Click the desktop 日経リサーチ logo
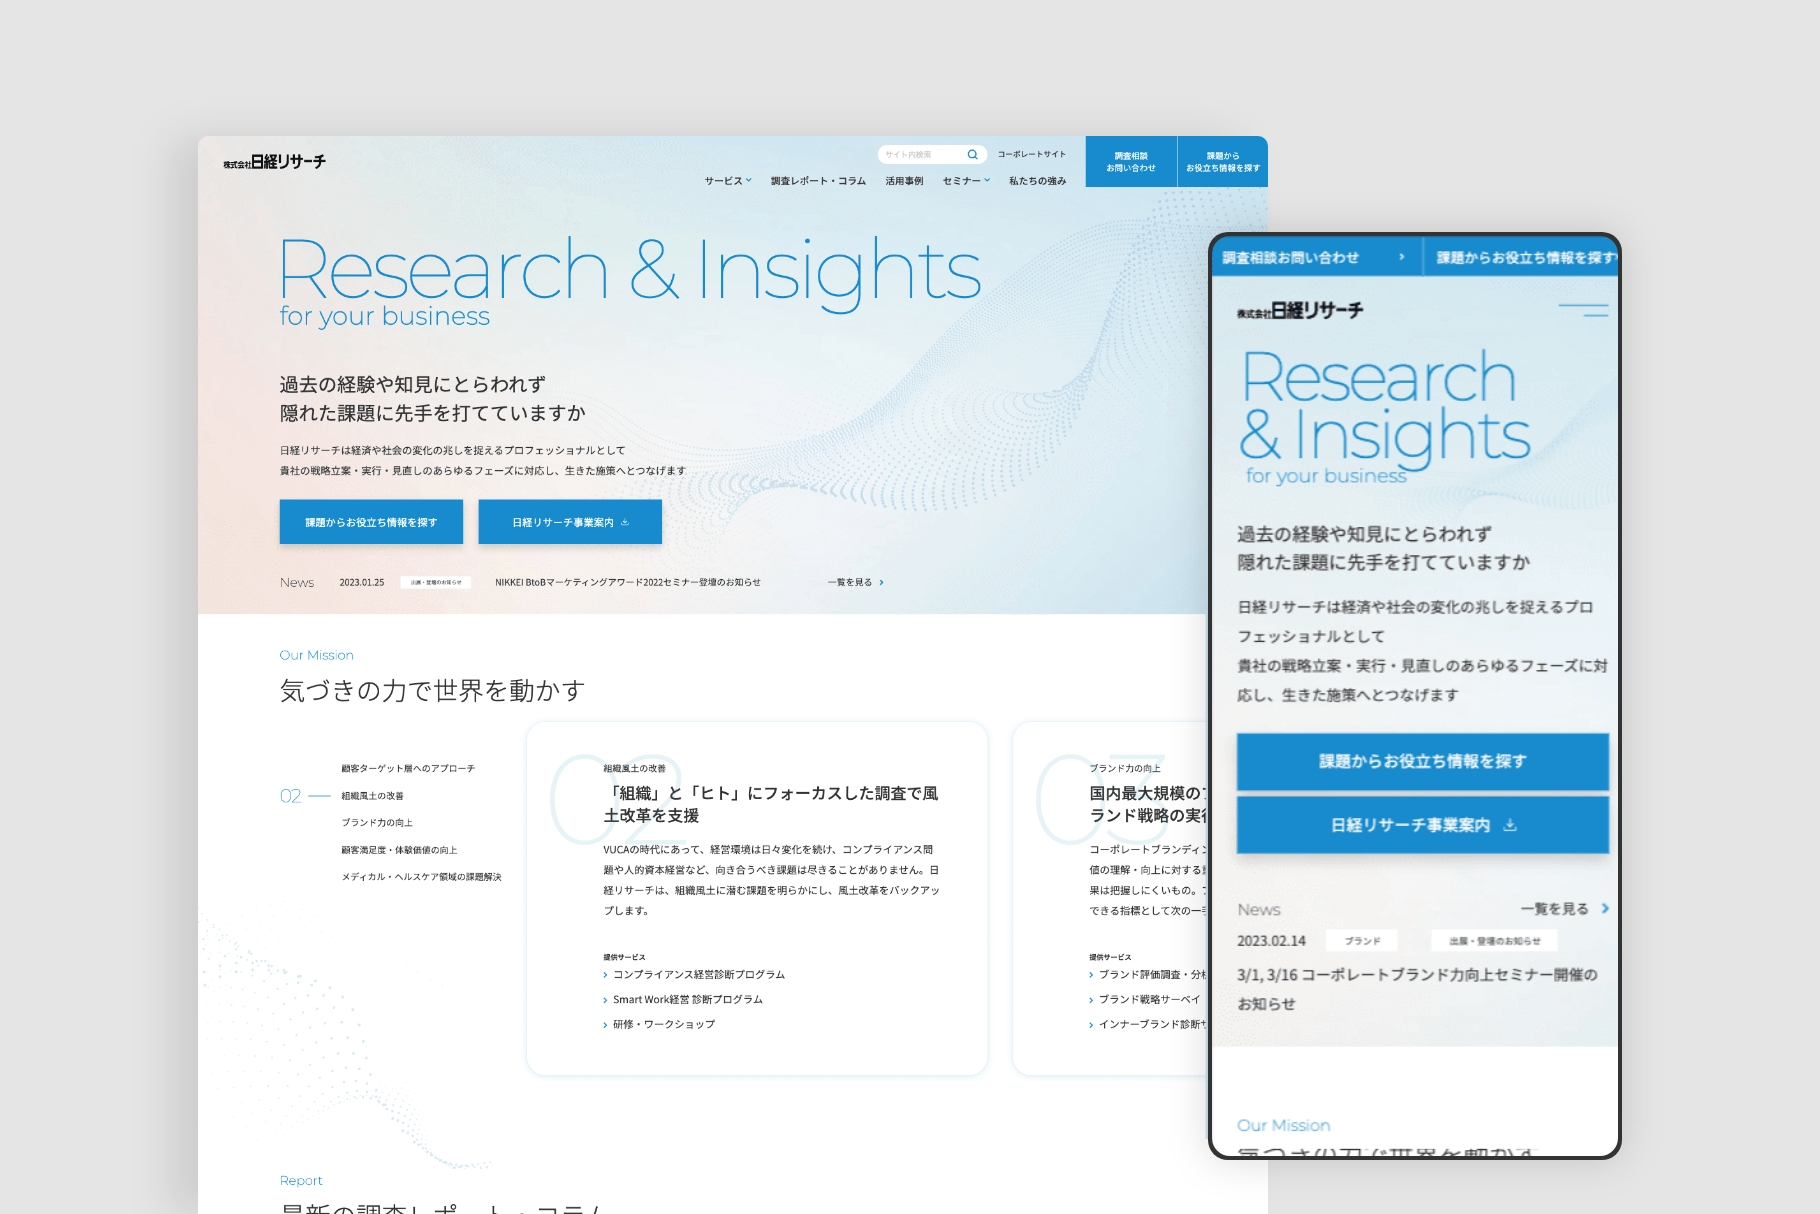This screenshot has height=1214, width=1820. click(275, 162)
